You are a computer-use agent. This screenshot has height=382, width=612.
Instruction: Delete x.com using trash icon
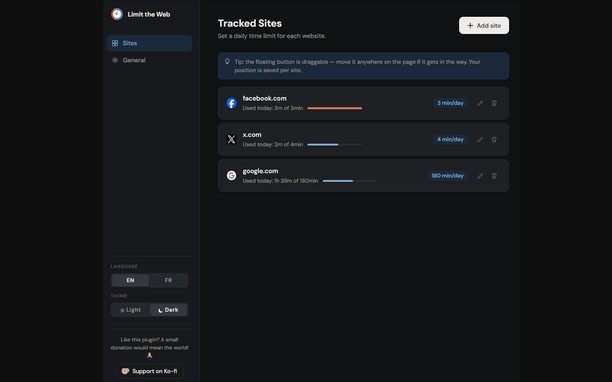(x=494, y=139)
